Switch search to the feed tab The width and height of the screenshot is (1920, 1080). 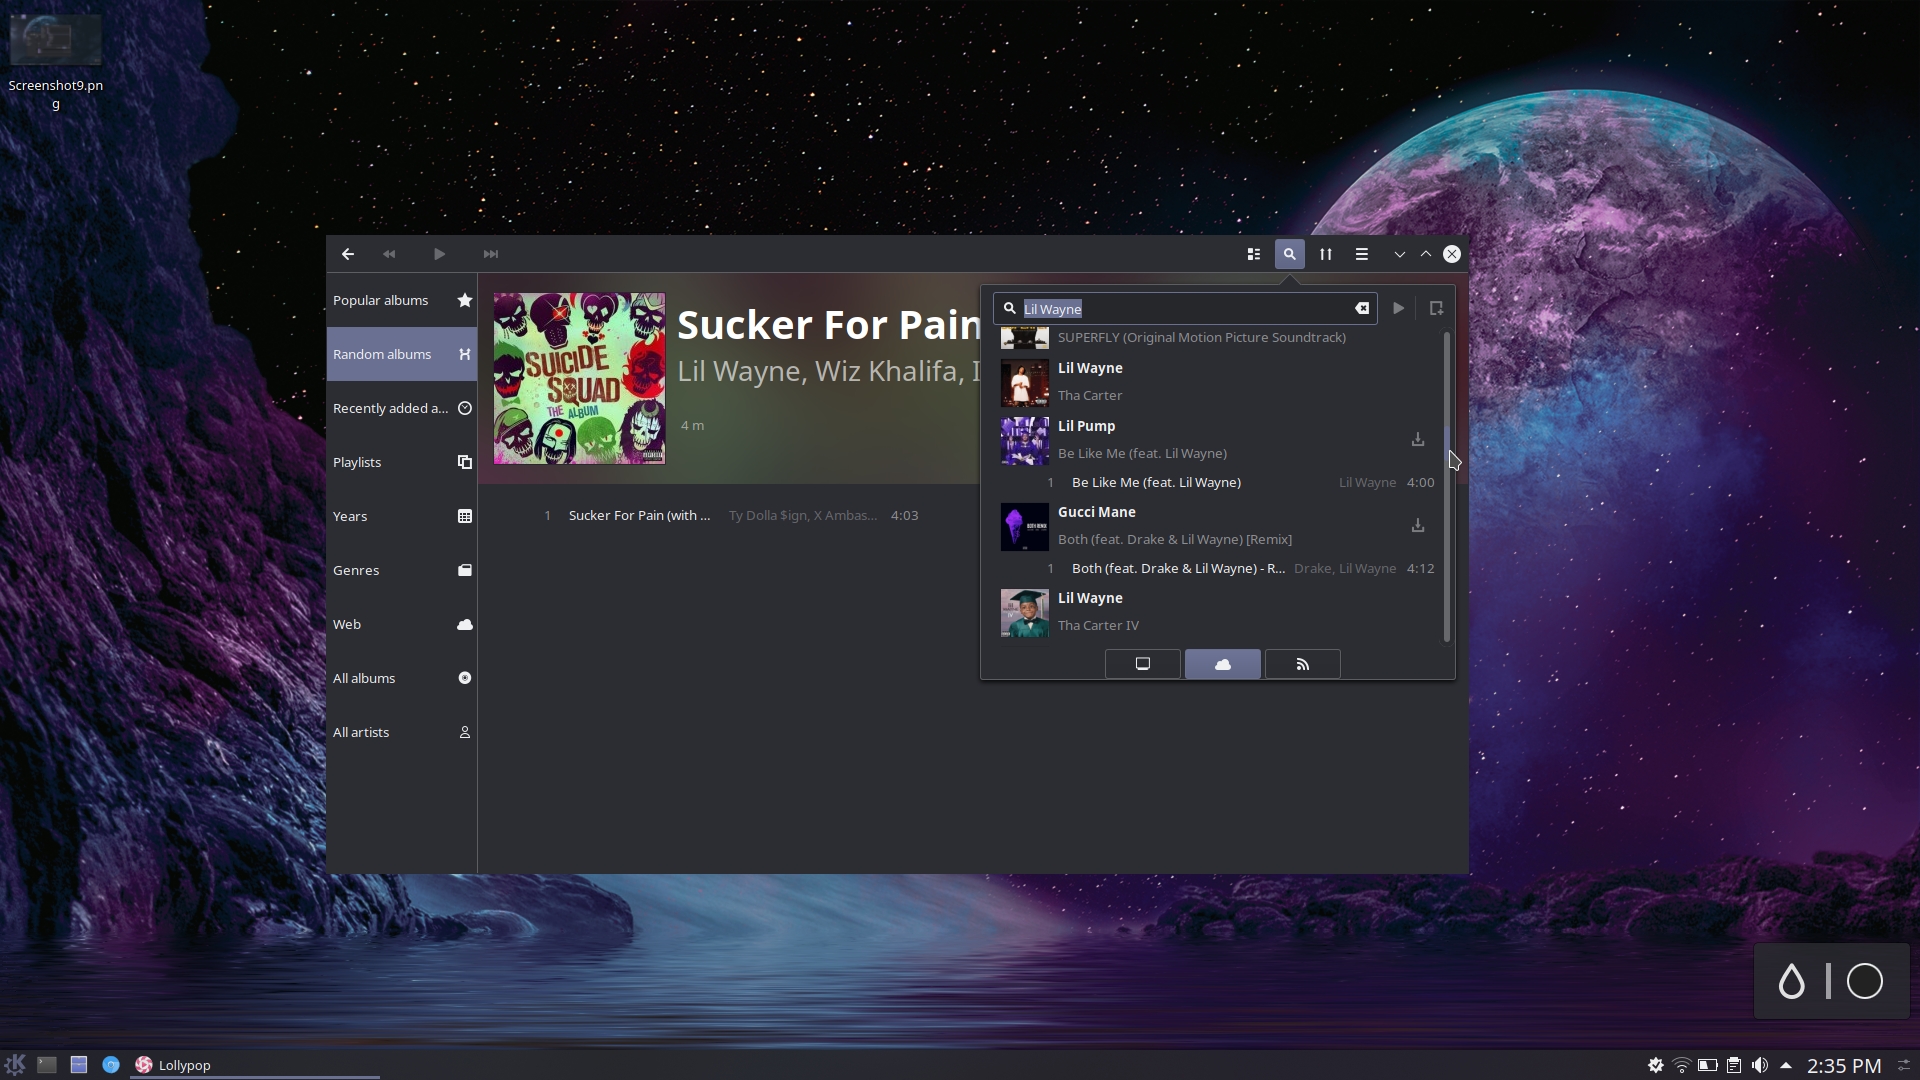(x=1302, y=664)
